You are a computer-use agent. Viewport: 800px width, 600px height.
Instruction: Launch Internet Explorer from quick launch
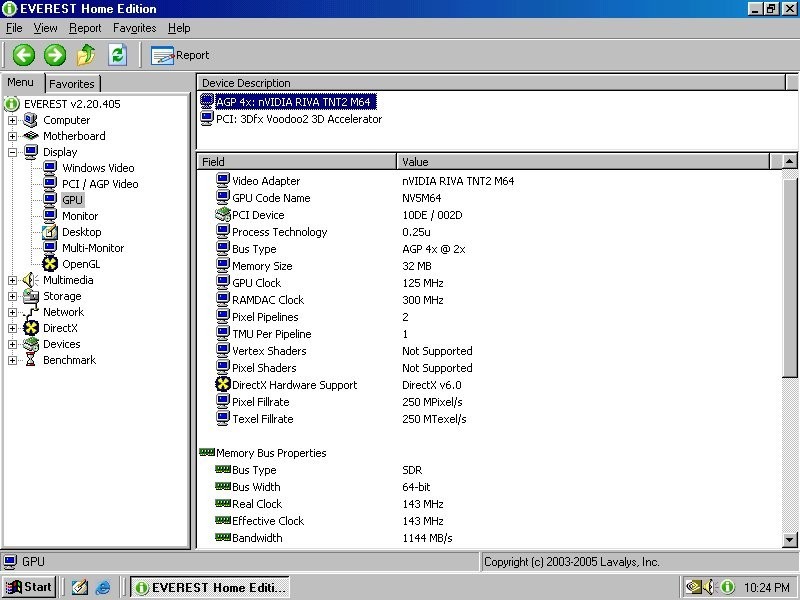103,587
